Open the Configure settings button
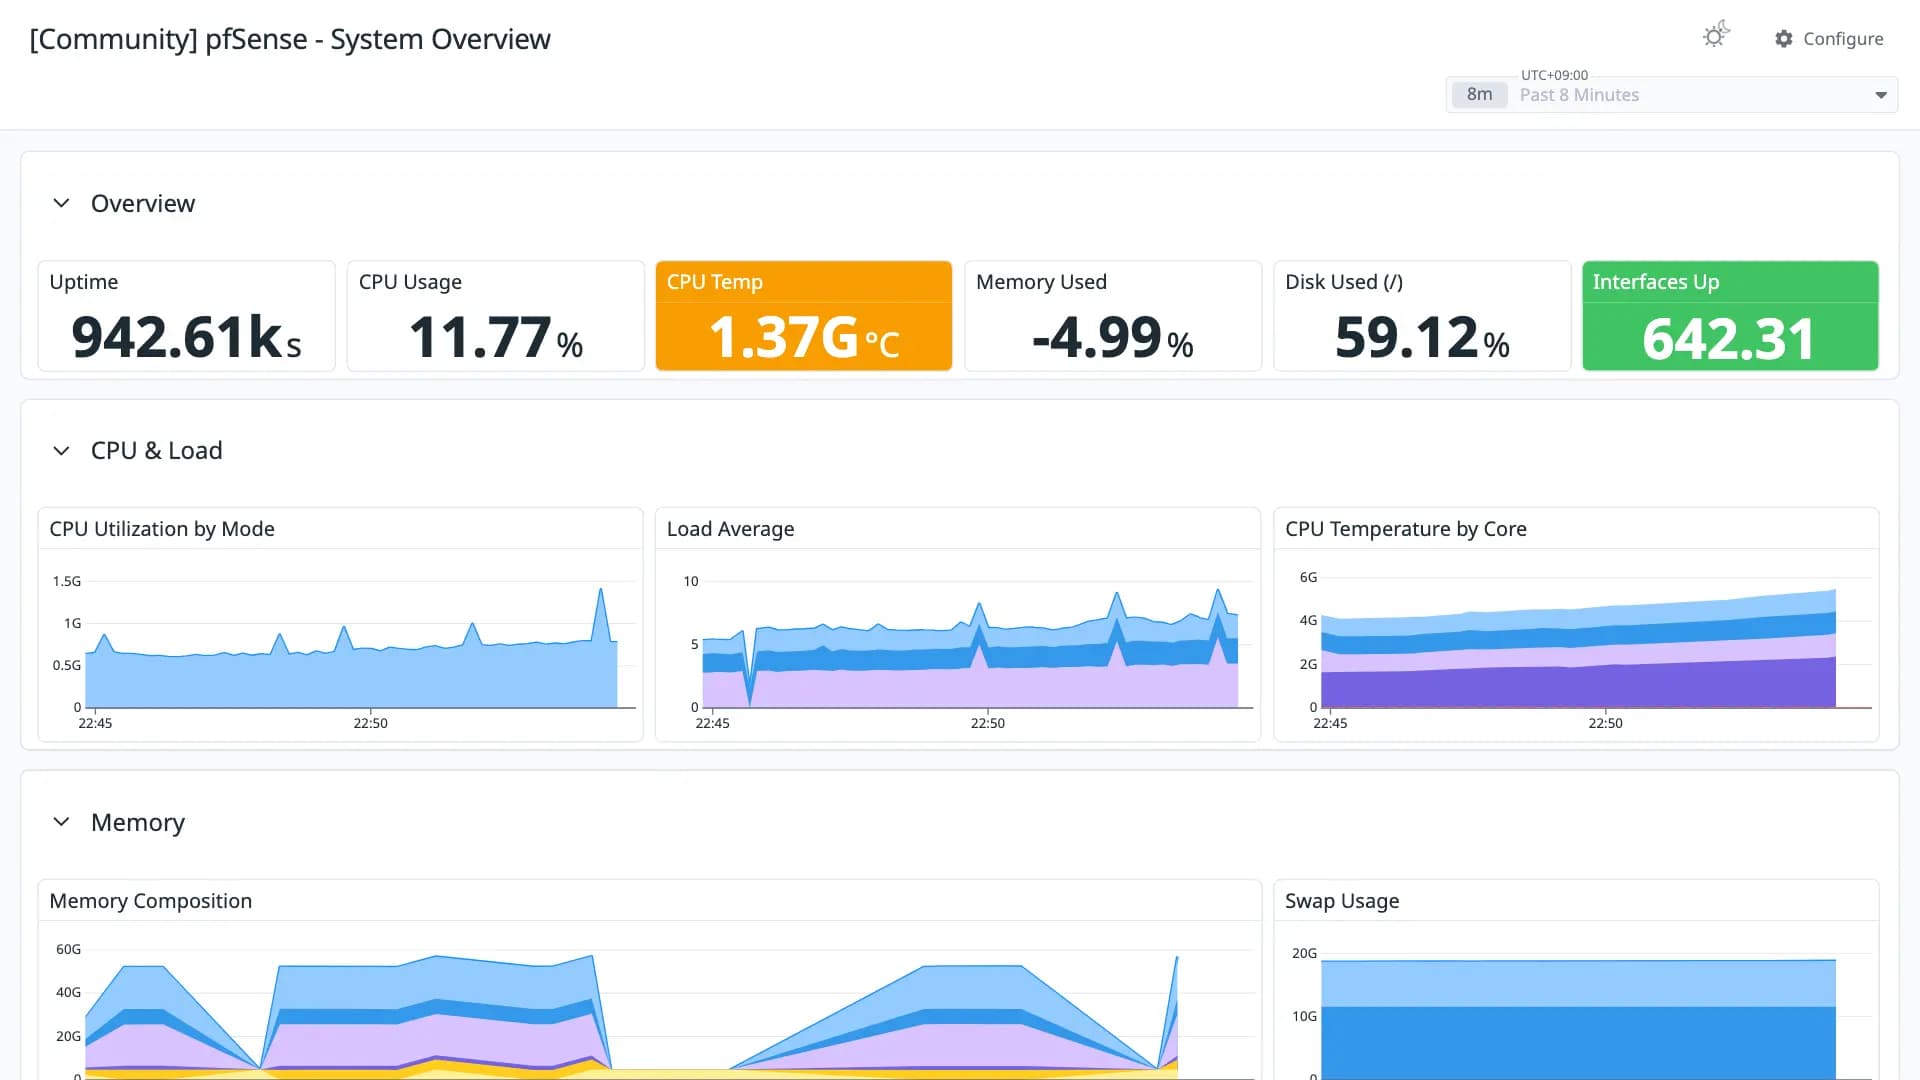 coord(1829,38)
